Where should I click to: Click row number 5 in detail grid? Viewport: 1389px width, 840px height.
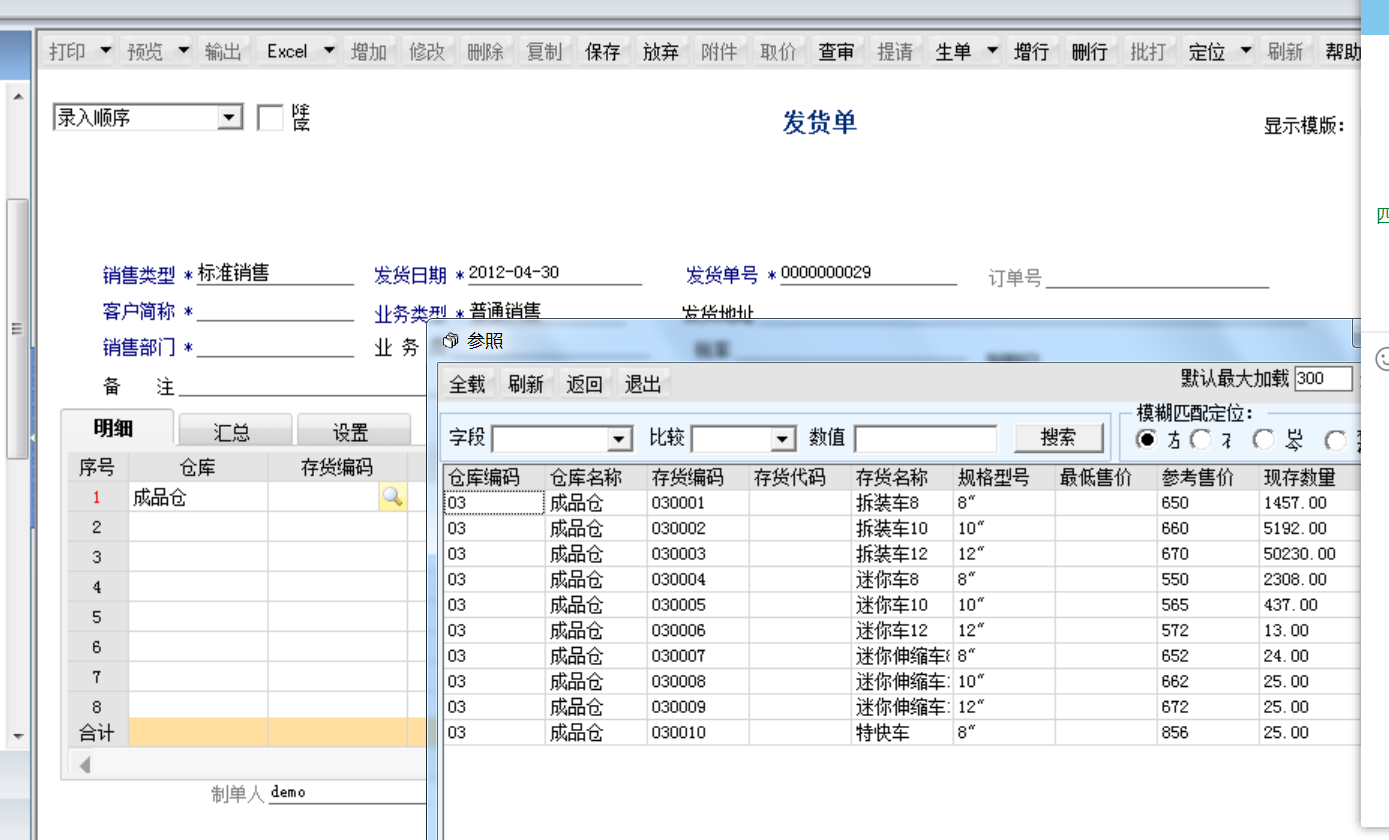pos(97,617)
